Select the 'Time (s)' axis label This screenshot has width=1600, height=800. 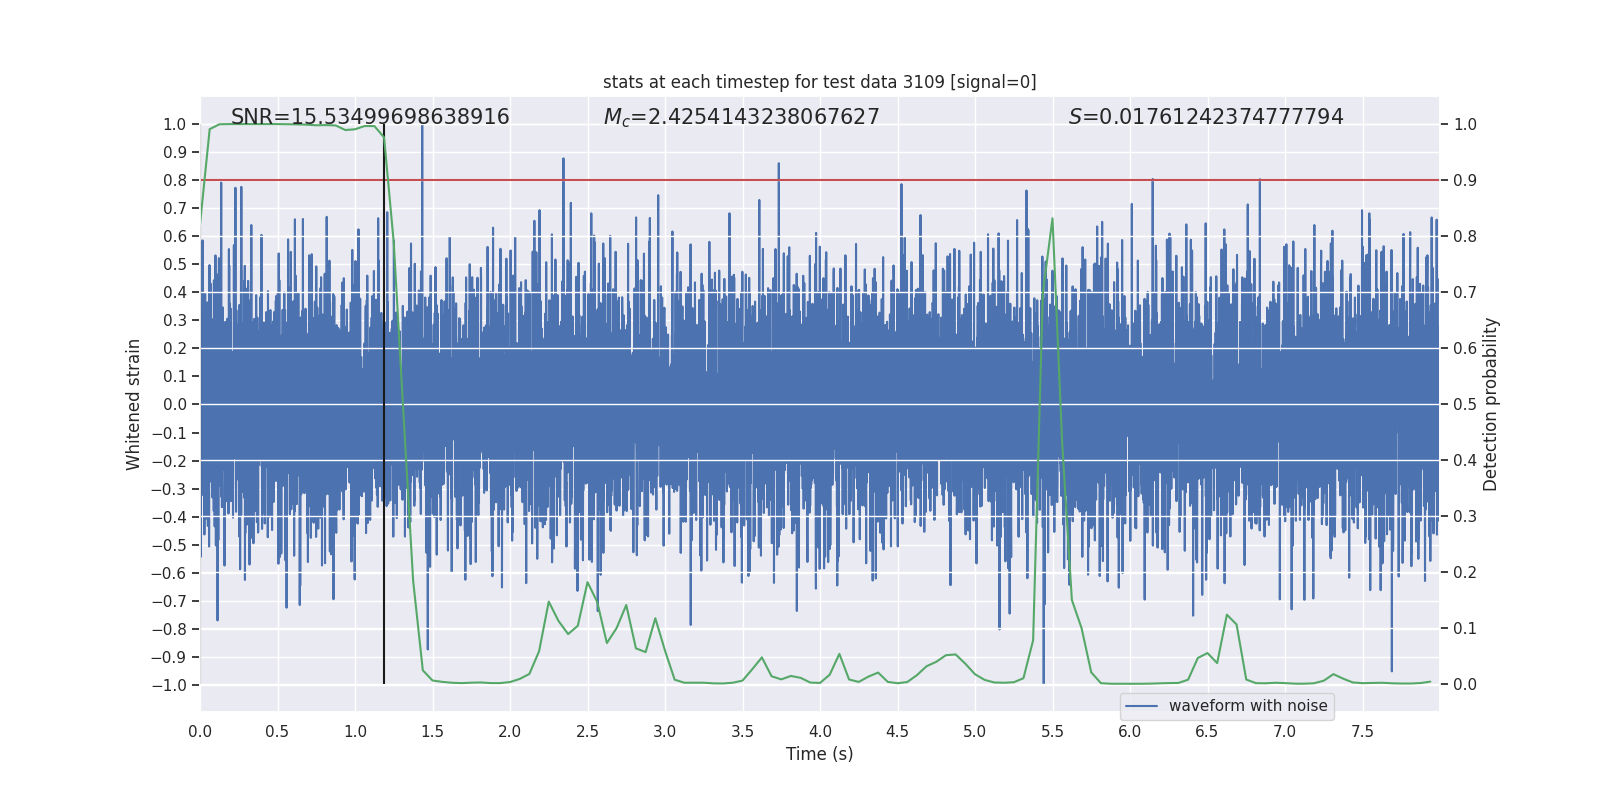820,754
